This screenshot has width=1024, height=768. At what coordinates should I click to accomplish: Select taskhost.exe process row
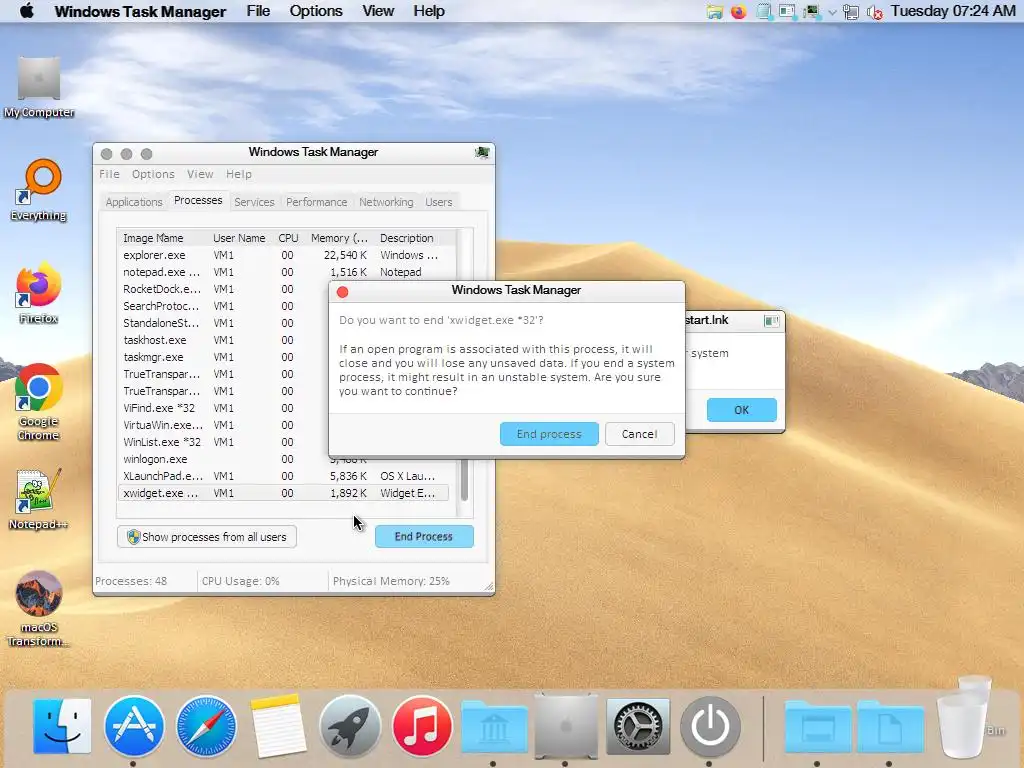tap(223, 340)
